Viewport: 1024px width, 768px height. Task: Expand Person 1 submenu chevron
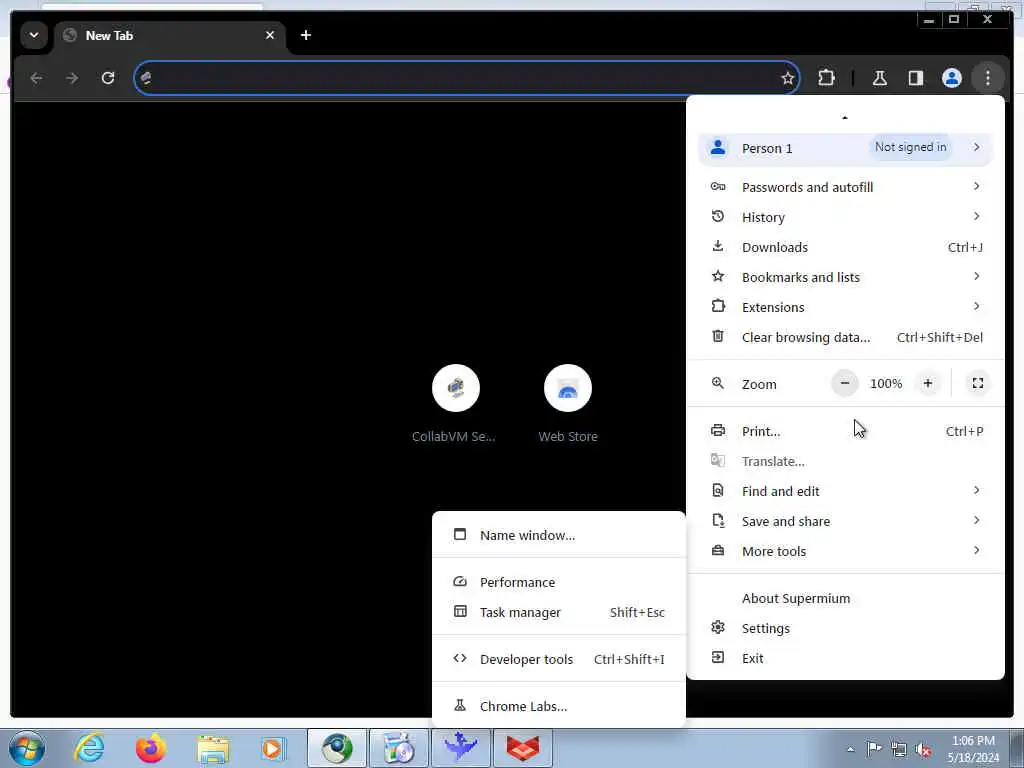click(x=976, y=147)
